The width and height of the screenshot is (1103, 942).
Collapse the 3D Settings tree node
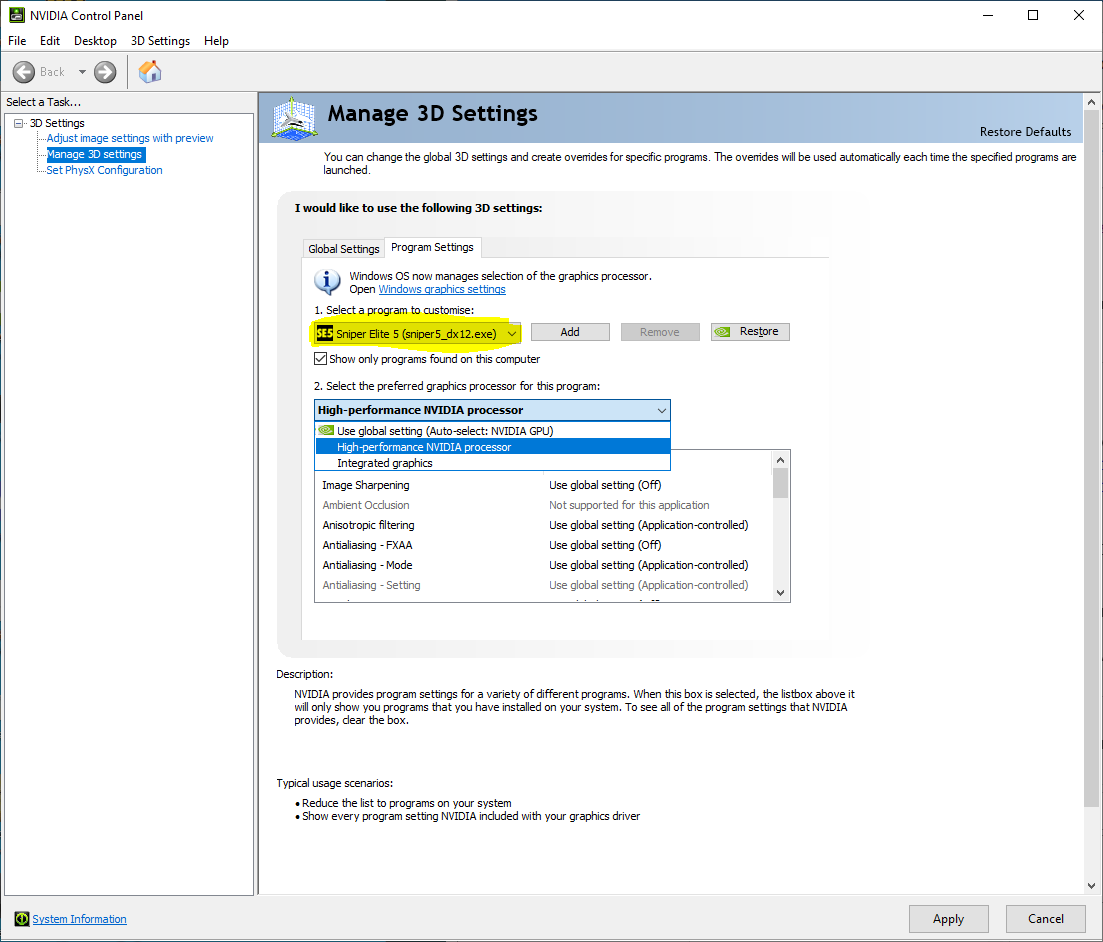click(x=19, y=123)
